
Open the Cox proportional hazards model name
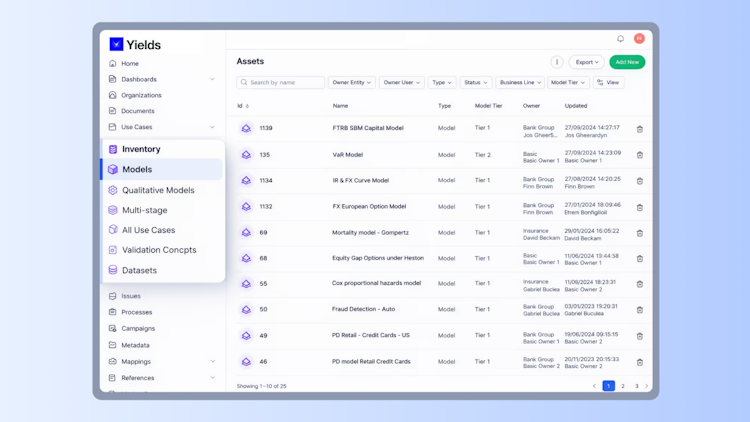(x=376, y=283)
